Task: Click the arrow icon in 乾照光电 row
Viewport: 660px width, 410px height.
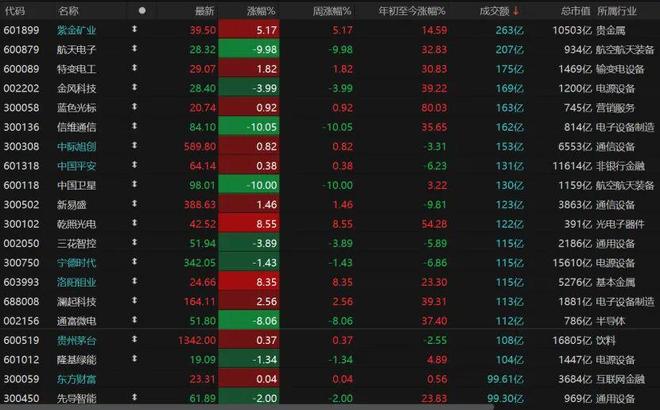Action: pyautogui.click(x=134, y=223)
